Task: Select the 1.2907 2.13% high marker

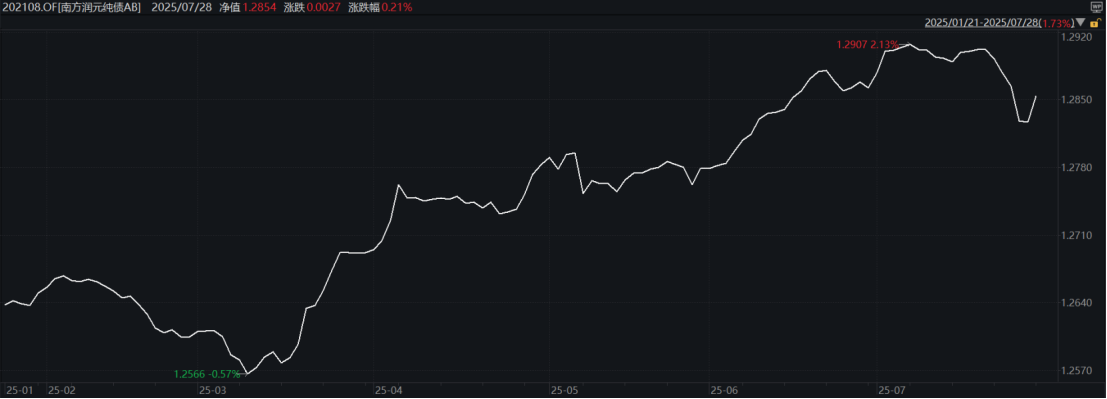Action: click(867, 44)
